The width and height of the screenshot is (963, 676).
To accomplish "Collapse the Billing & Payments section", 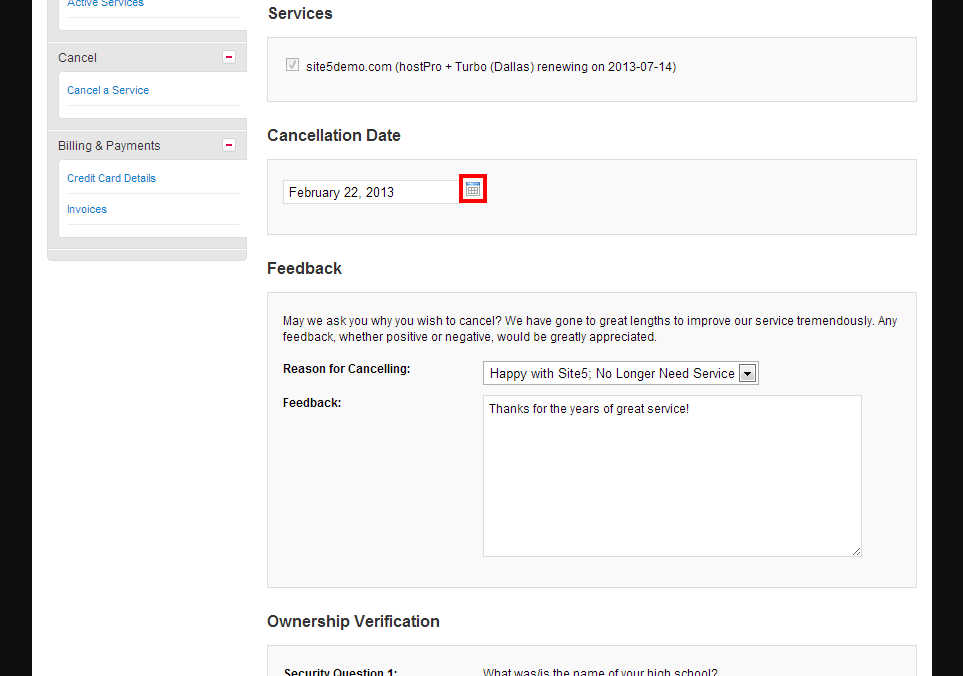I will tap(228, 146).
